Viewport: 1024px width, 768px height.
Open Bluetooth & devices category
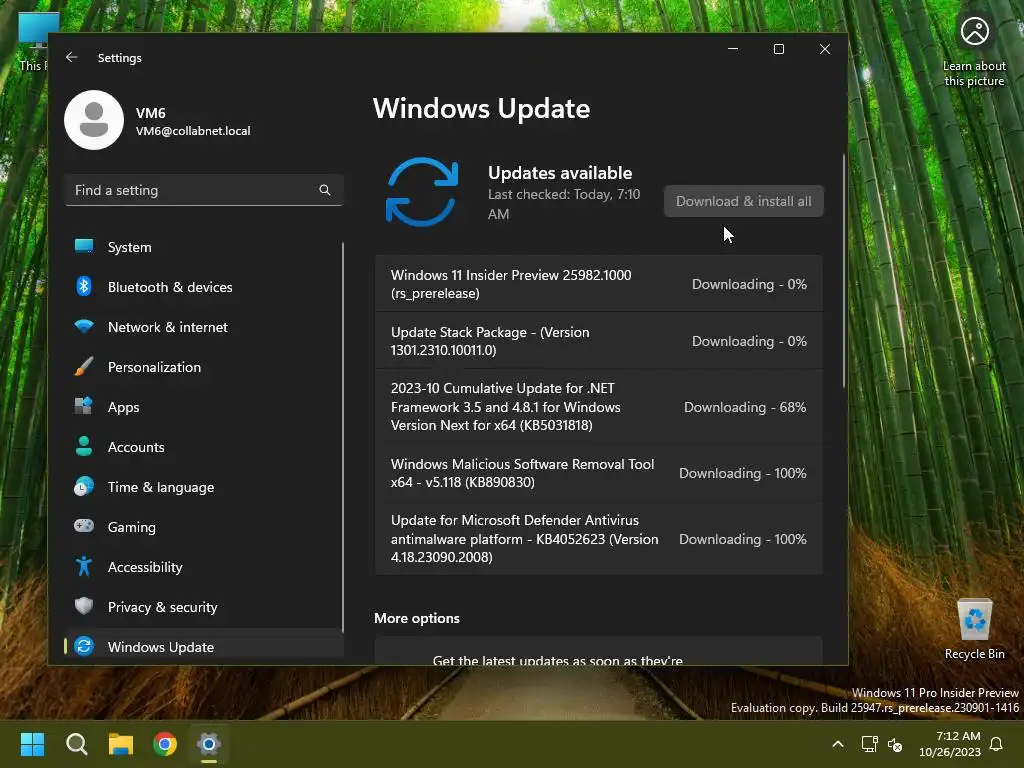(x=204, y=287)
